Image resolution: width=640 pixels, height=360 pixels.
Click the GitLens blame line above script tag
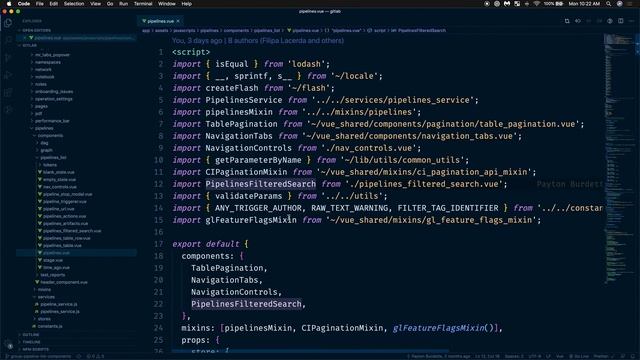[x=258, y=41]
